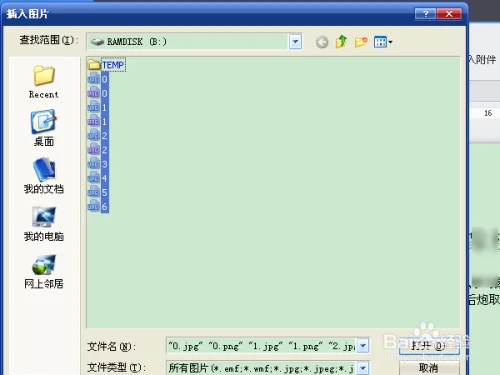Select the image file named 6
Viewport: 500px width, 375px height.
coord(98,207)
